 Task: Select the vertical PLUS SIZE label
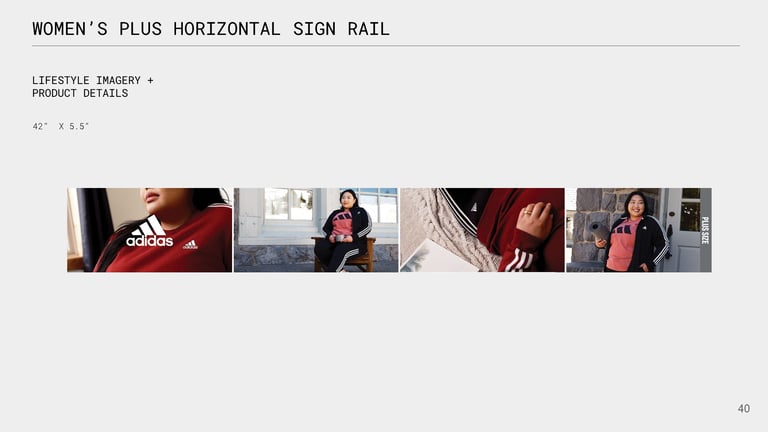pyautogui.click(x=705, y=230)
